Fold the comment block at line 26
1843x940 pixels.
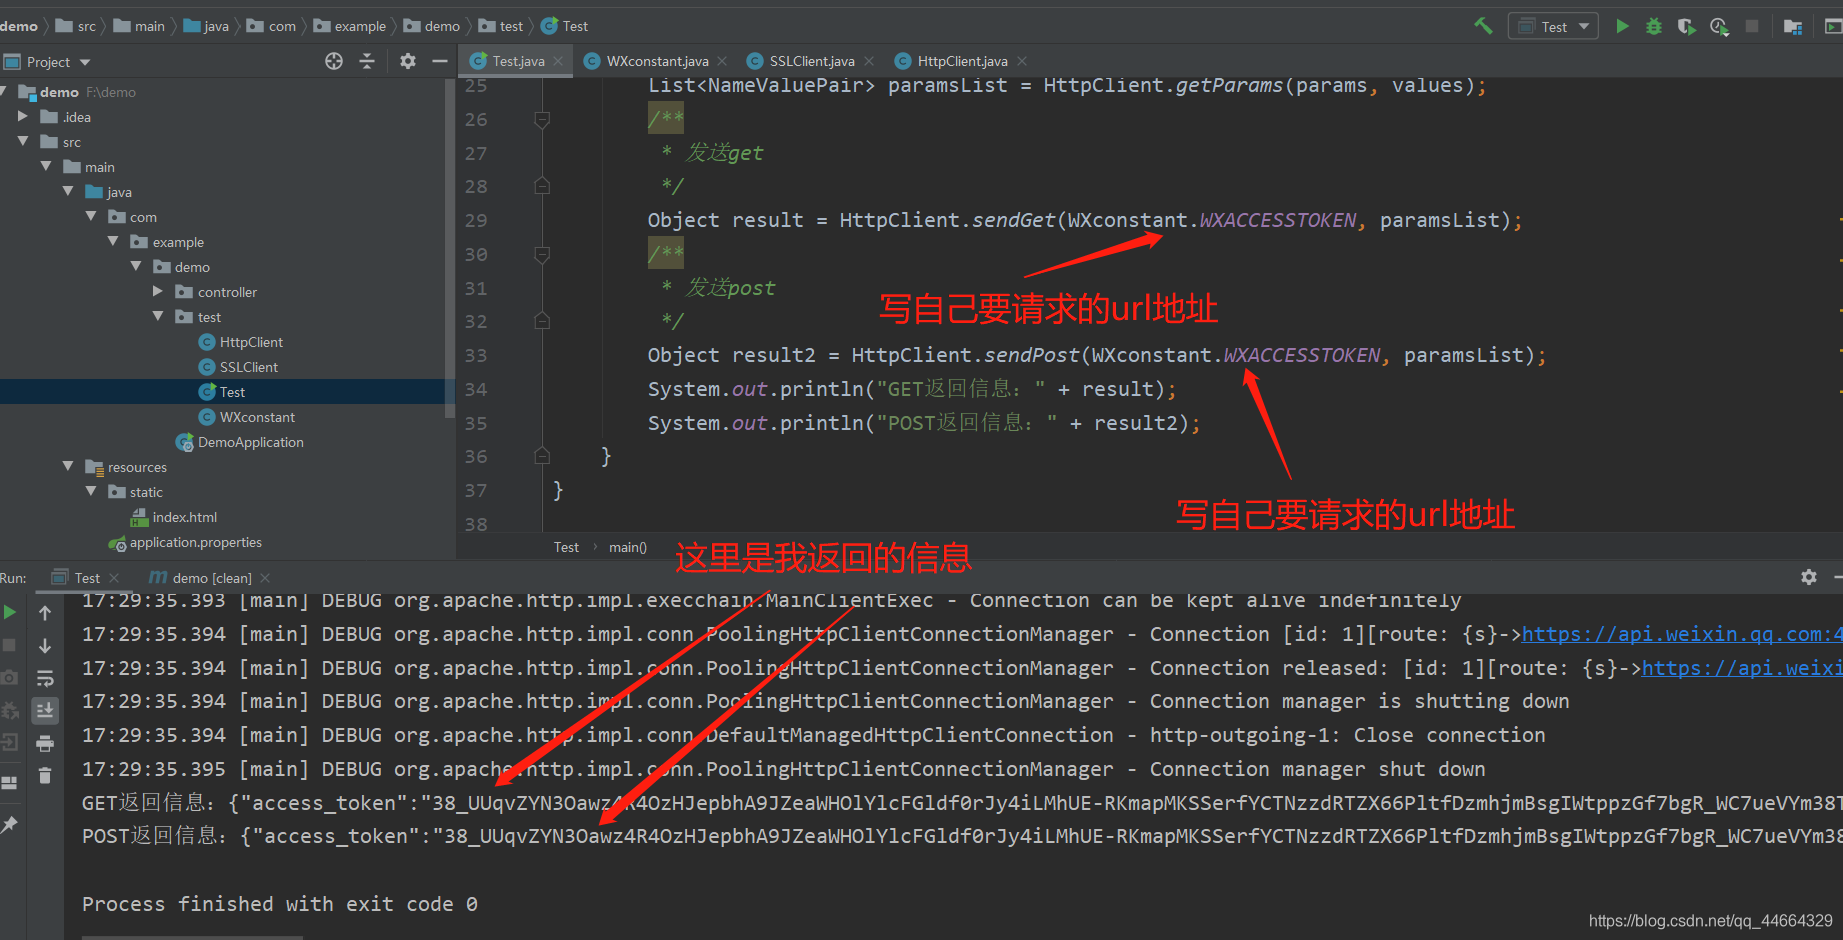tap(542, 120)
